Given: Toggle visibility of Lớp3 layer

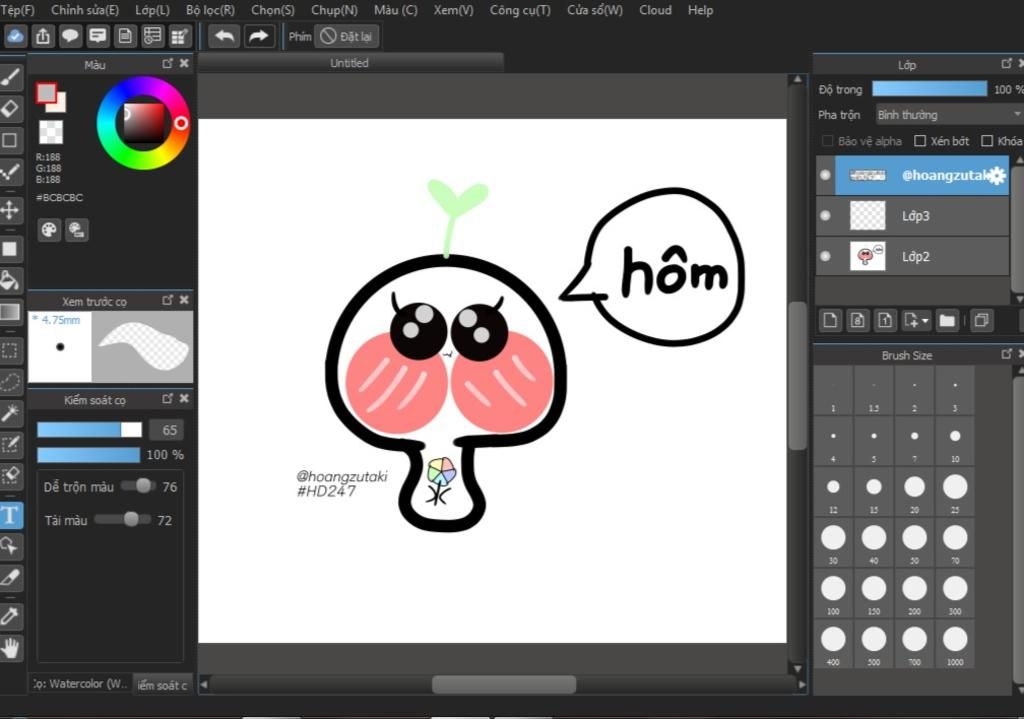Looking at the screenshot, I should (825, 215).
